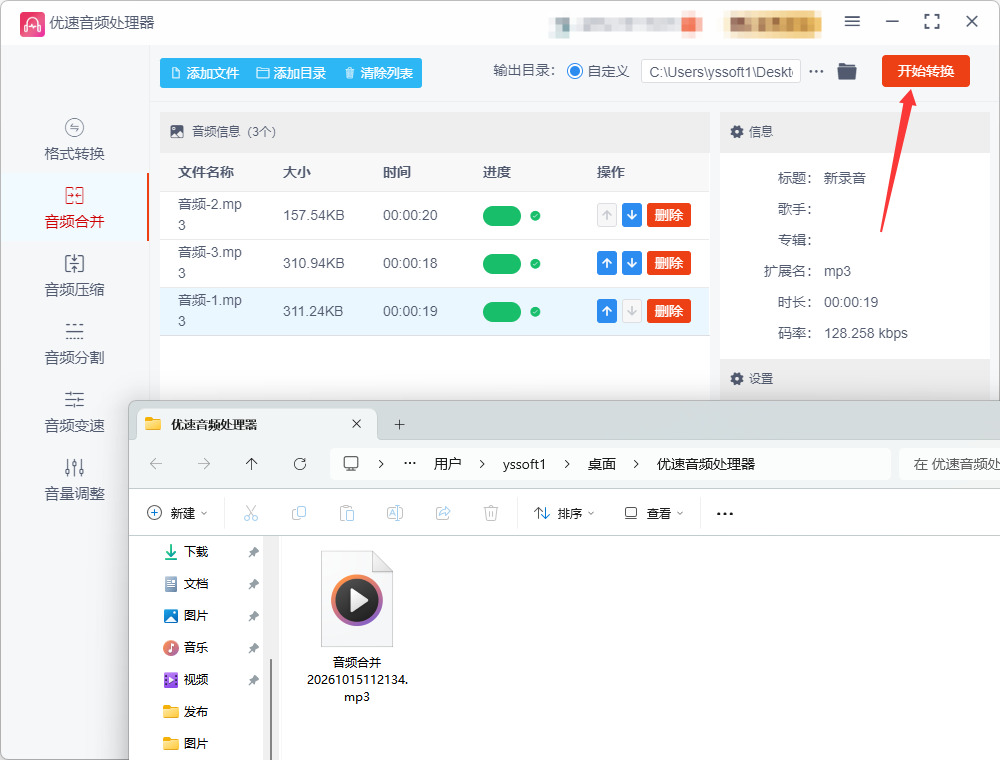Delete 音频-3.mp3 from the list
The height and width of the screenshot is (760, 1000).
point(668,263)
